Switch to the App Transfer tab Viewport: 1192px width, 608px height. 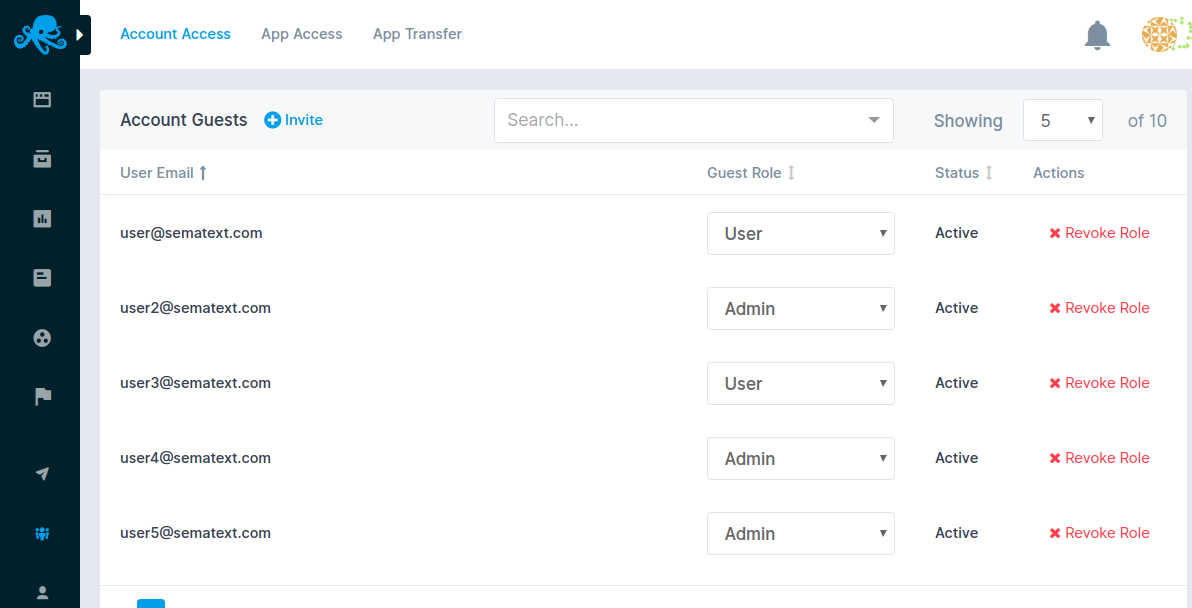(417, 34)
